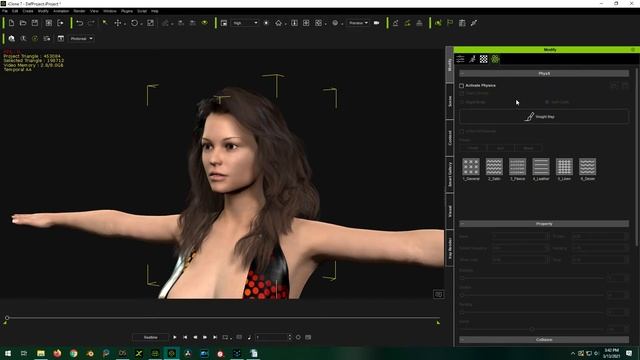This screenshot has width=640, height=360.
Task: Open the Render menu
Action: [79, 11]
